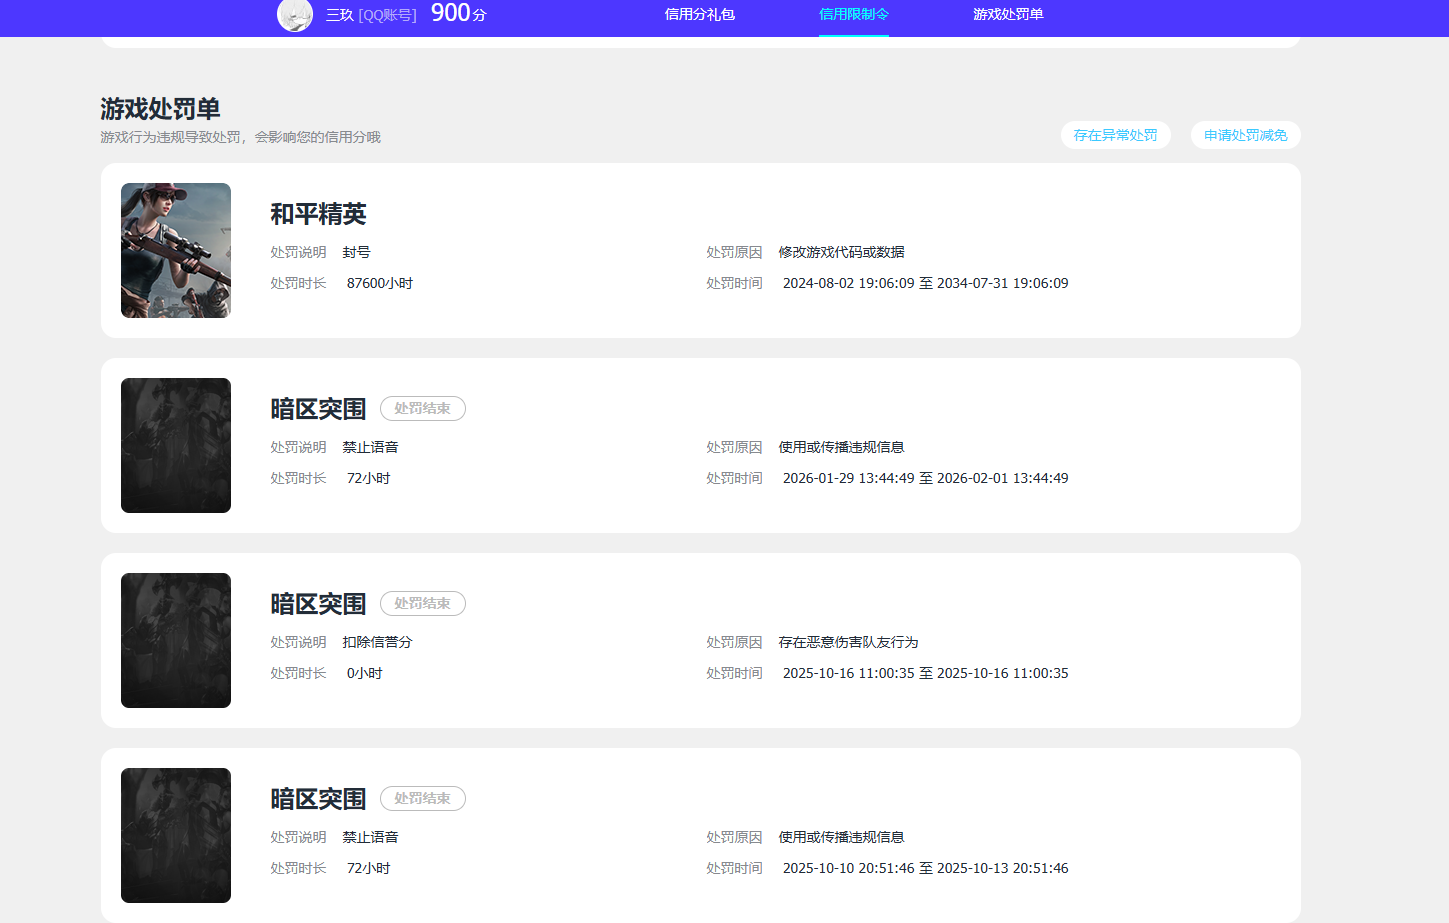Click 处罚结束 badge on the 2026-01-29 record

click(x=422, y=409)
